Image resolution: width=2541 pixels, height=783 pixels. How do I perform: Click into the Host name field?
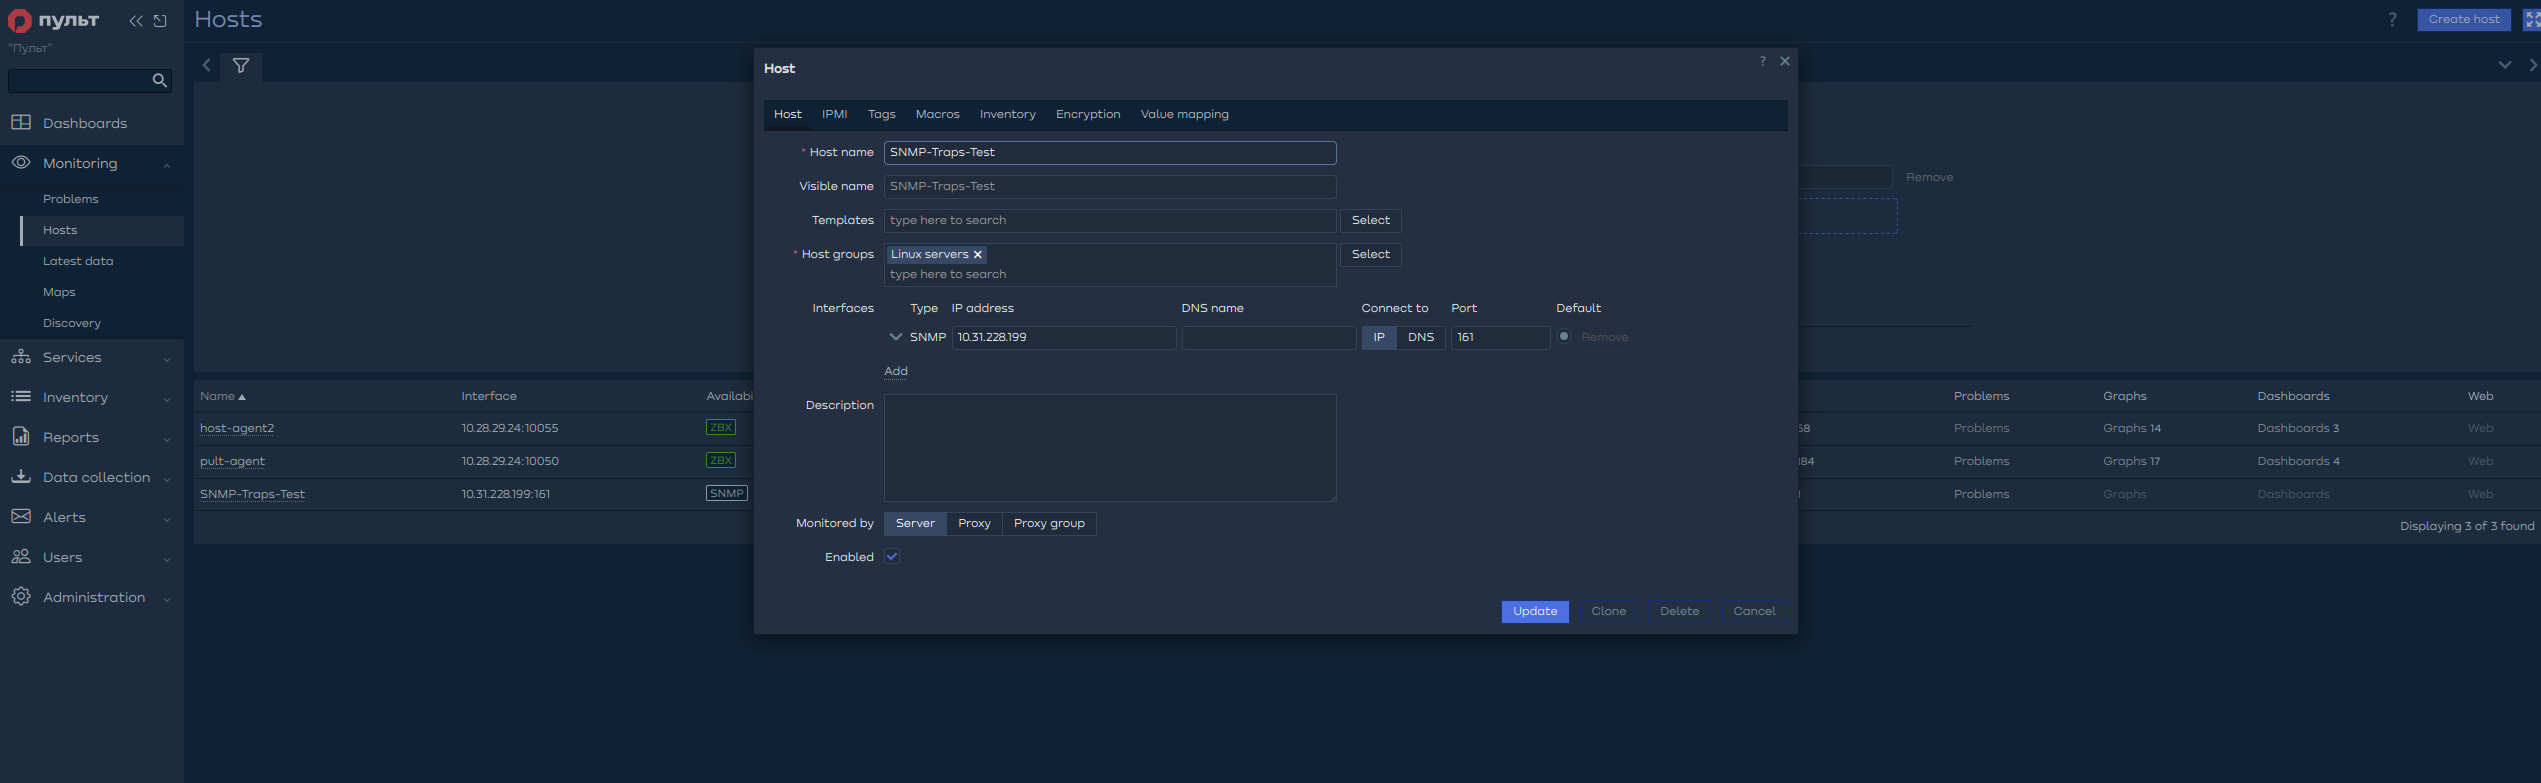(x=1110, y=152)
